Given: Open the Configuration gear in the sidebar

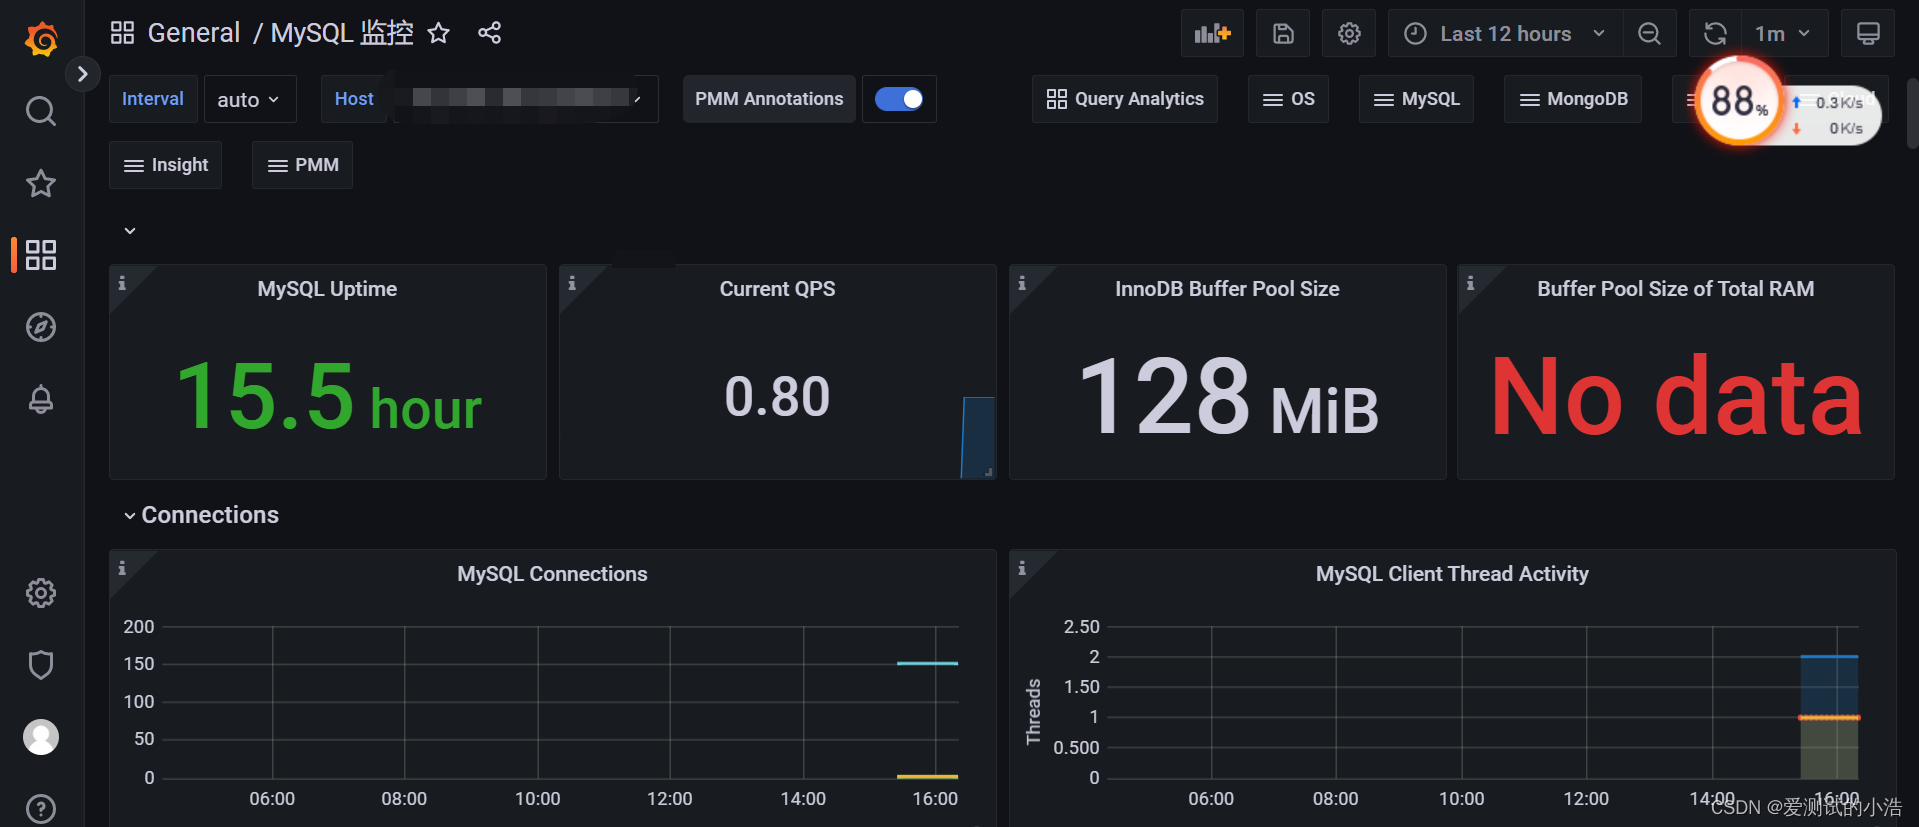Looking at the screenshot, I should coord(41,593).
